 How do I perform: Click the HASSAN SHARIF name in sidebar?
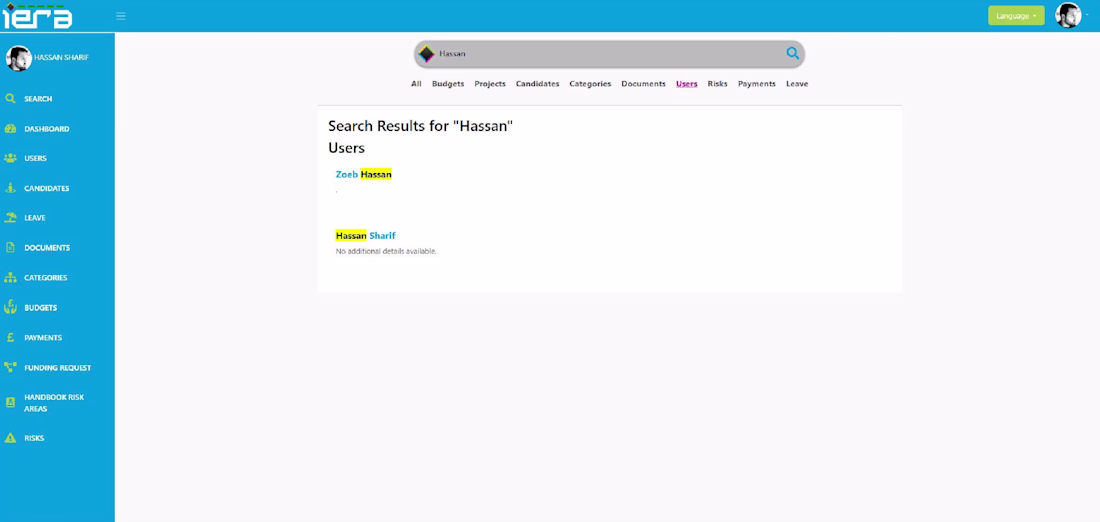pos(62,58)
